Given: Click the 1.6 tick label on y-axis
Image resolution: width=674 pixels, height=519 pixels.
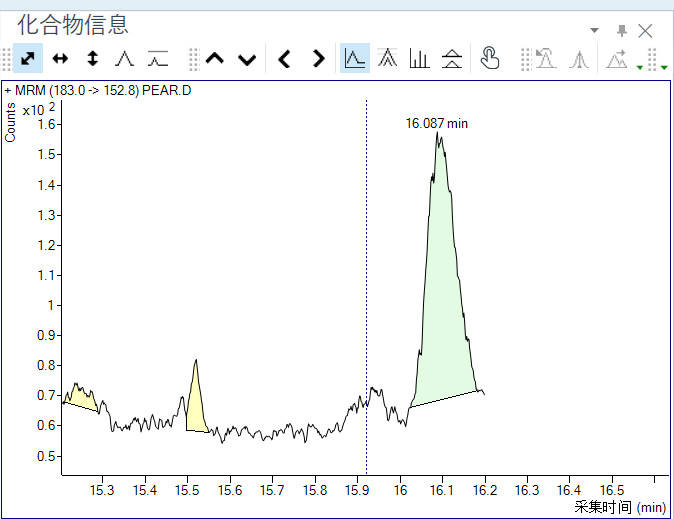Looking at the screenshot, I should [x=46, y=124].
